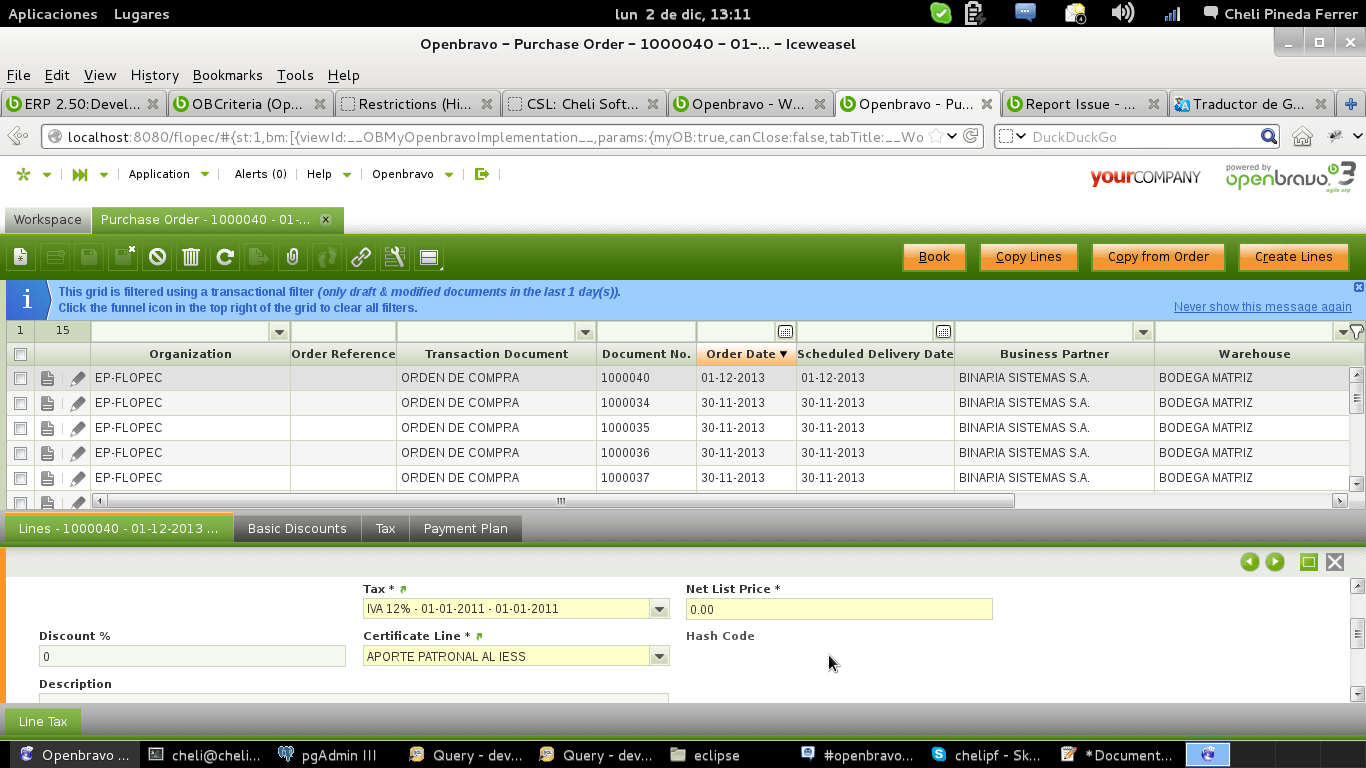This screenshot has width=1366, height=768.
Task: Expand the Tax dropdown
Action: 659,609
